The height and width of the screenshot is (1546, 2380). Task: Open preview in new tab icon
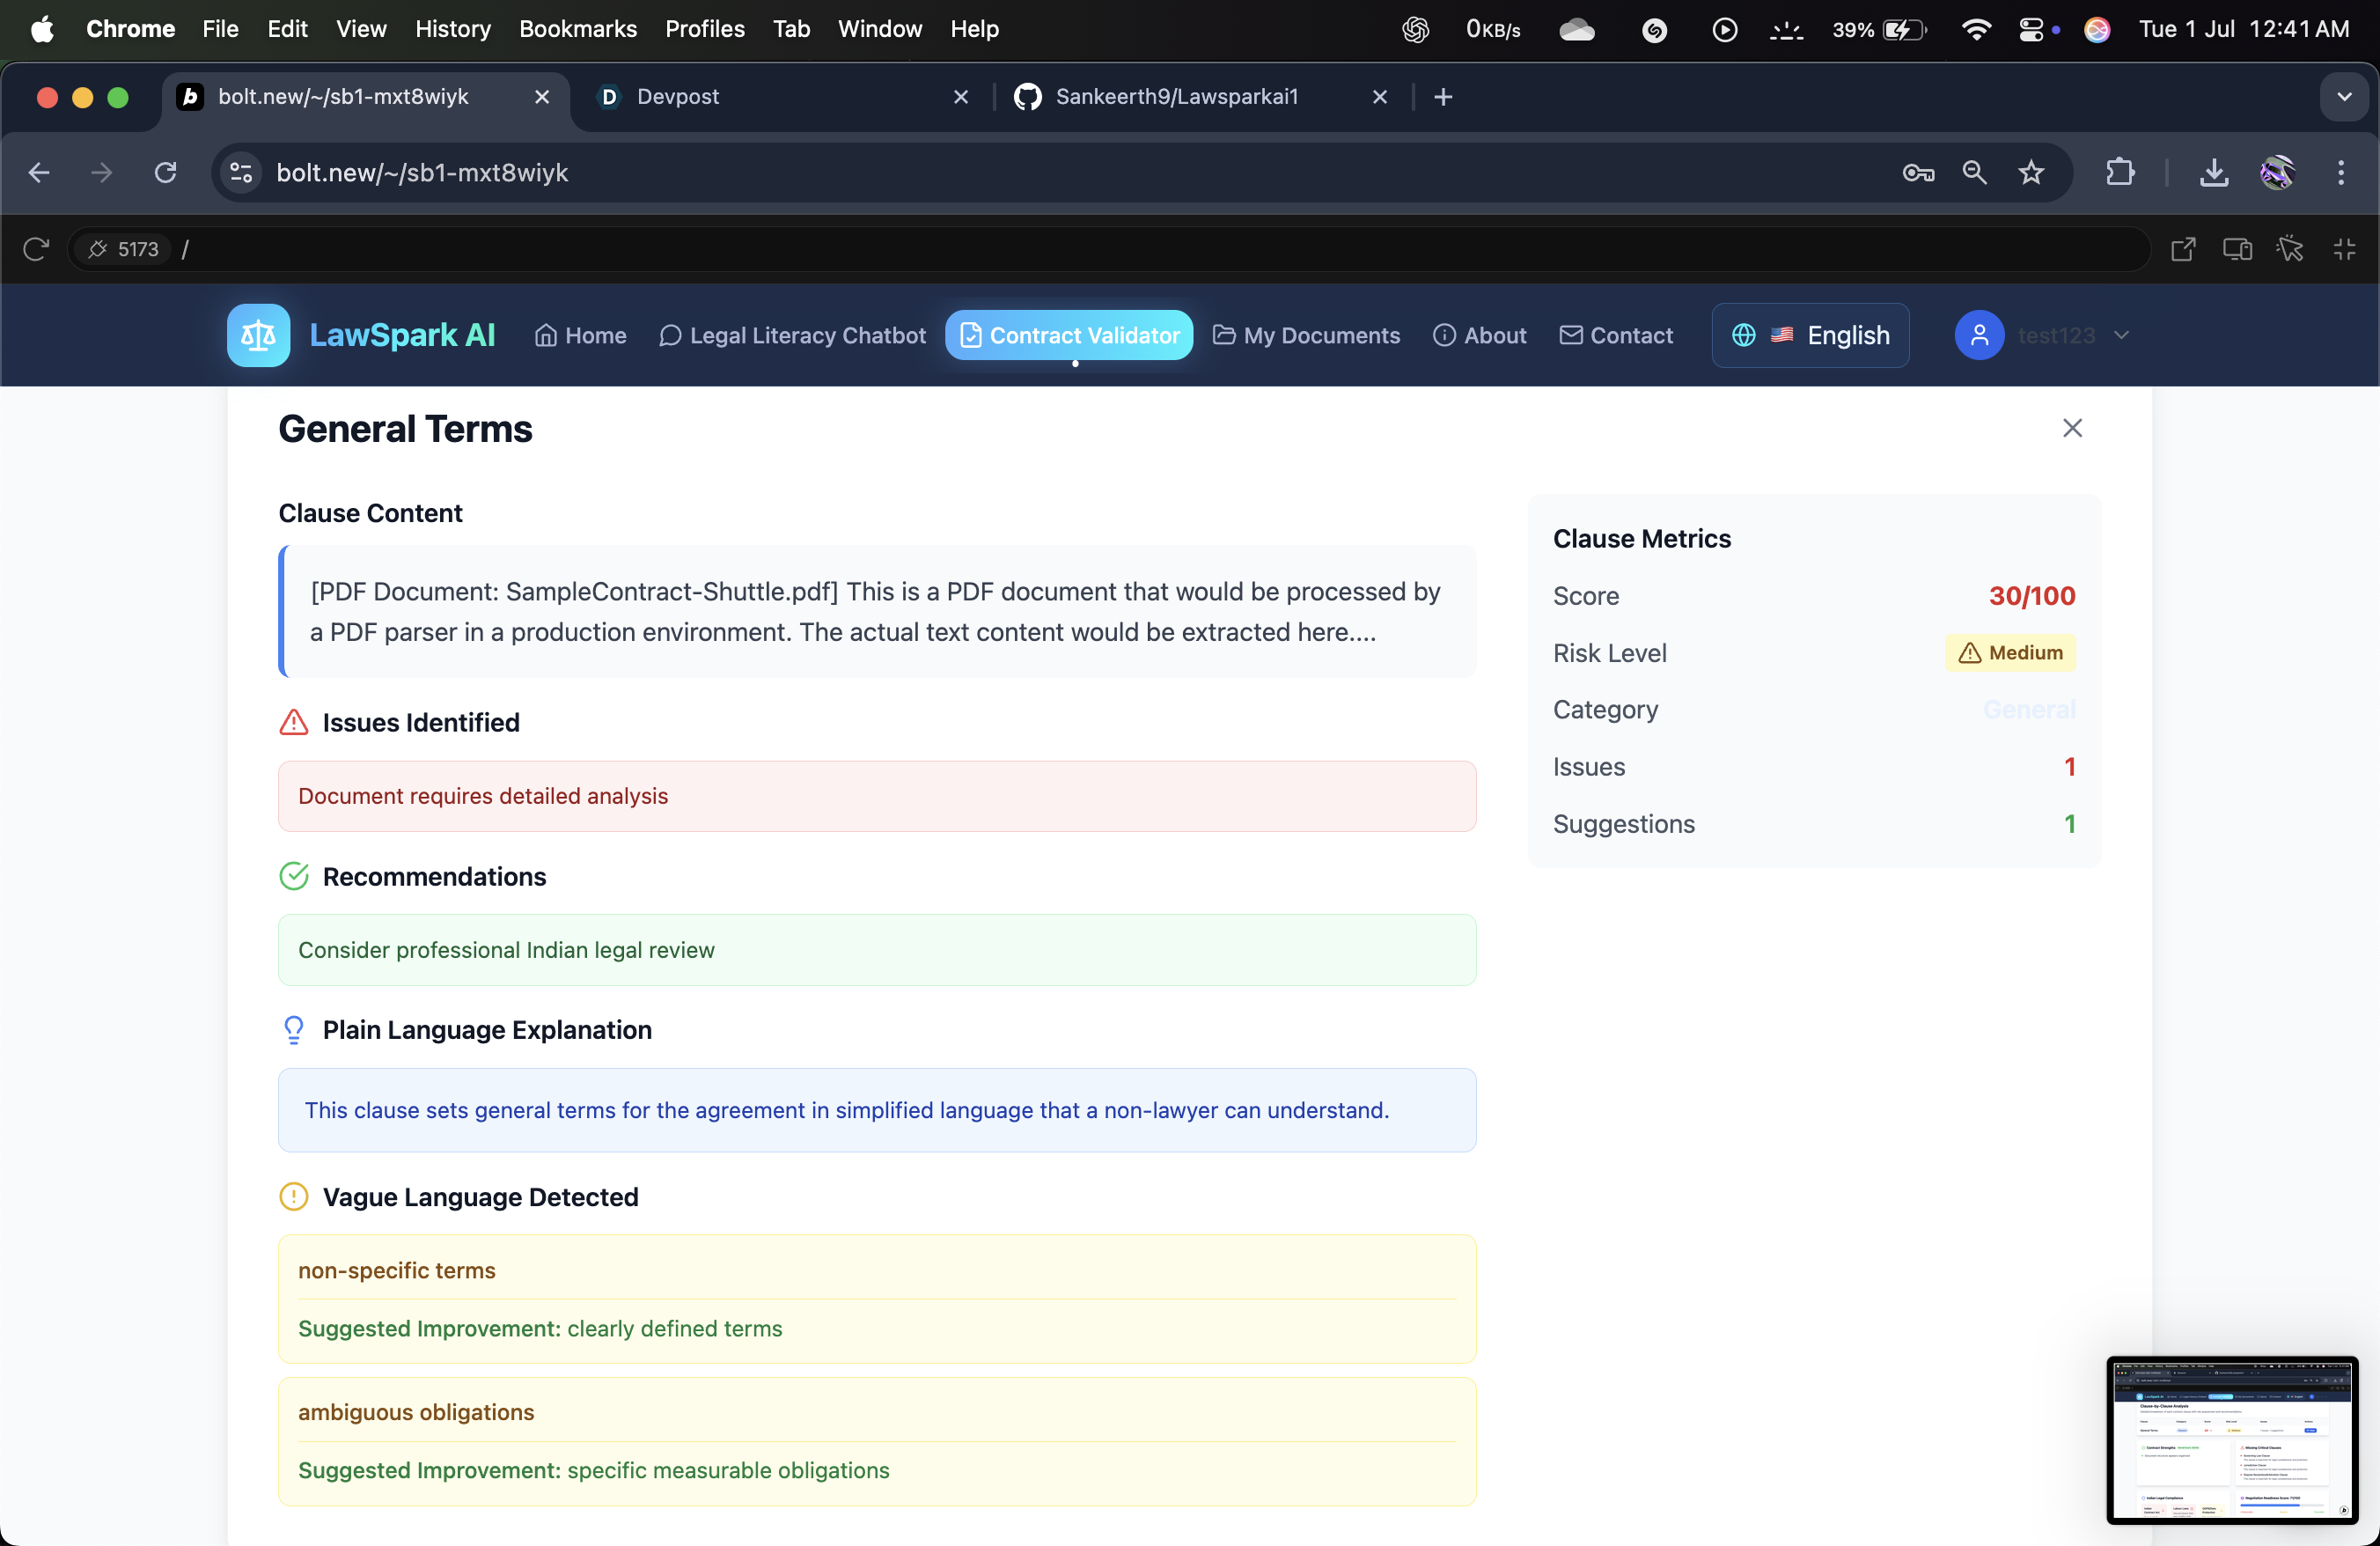(2183, 249)
